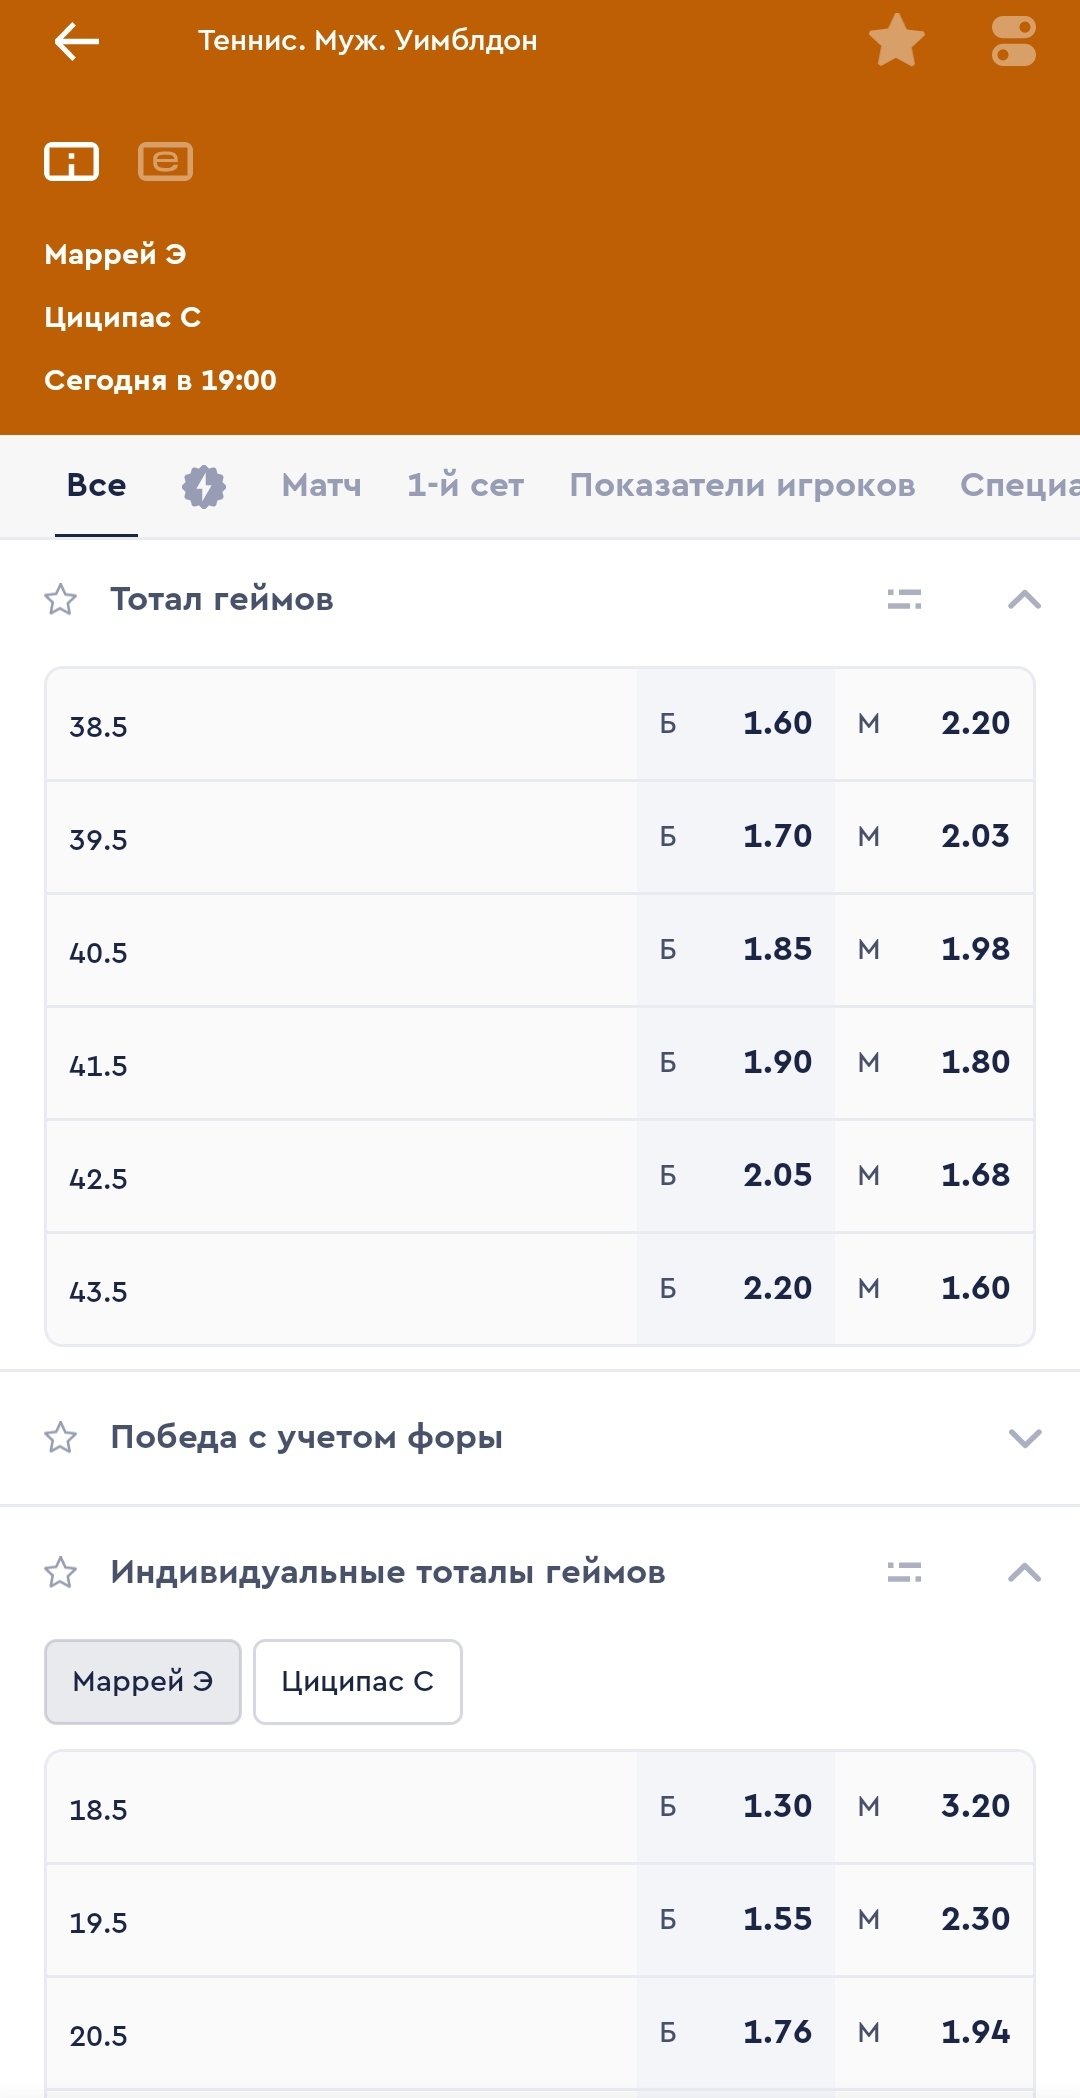The height and width of the screenshot is (2098, 1080).
Task: Open the match info icon
Action: [71, 161]
